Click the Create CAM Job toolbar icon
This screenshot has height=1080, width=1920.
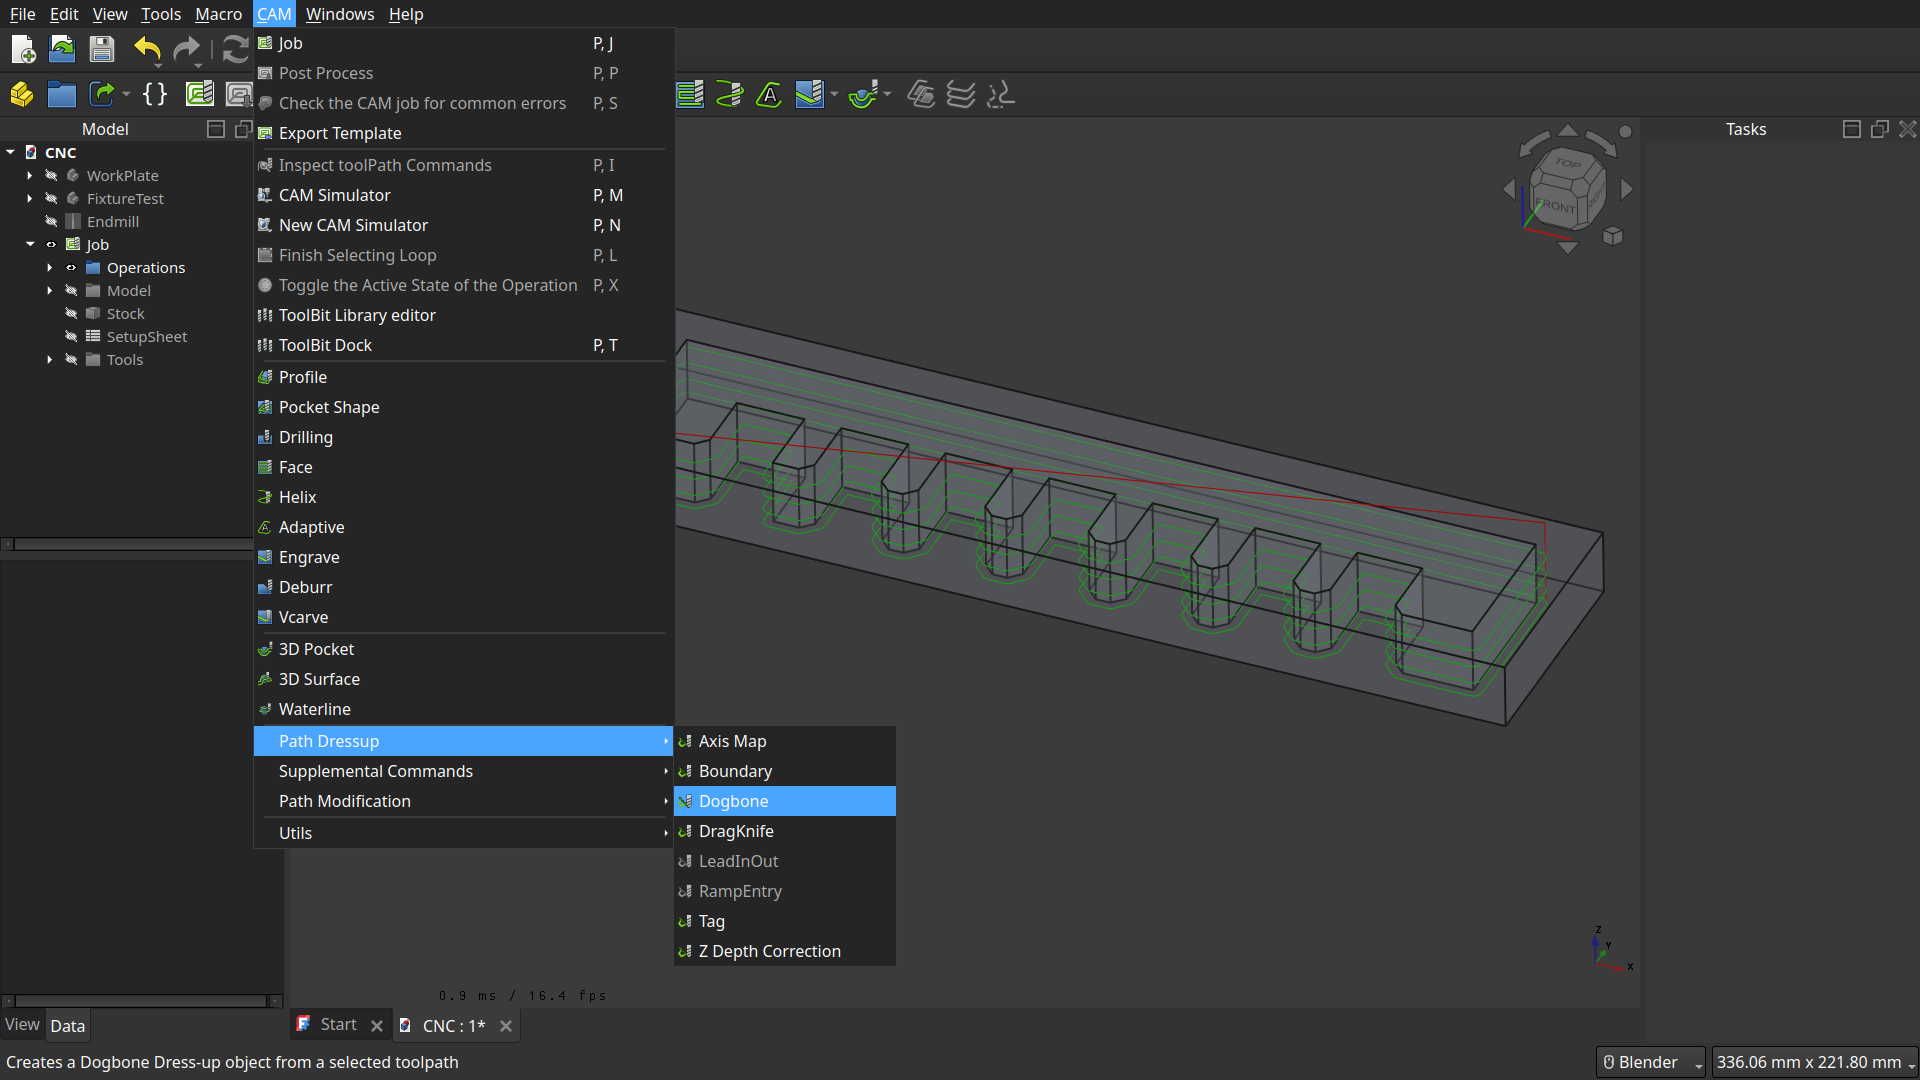pos(200,94)
